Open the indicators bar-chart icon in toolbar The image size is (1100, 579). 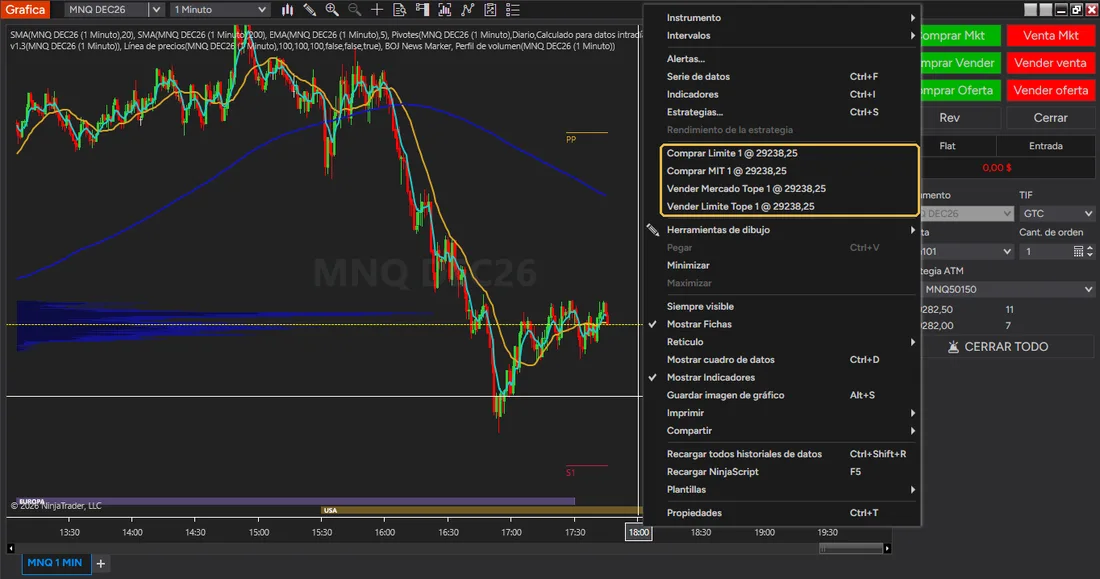[445, 10]
